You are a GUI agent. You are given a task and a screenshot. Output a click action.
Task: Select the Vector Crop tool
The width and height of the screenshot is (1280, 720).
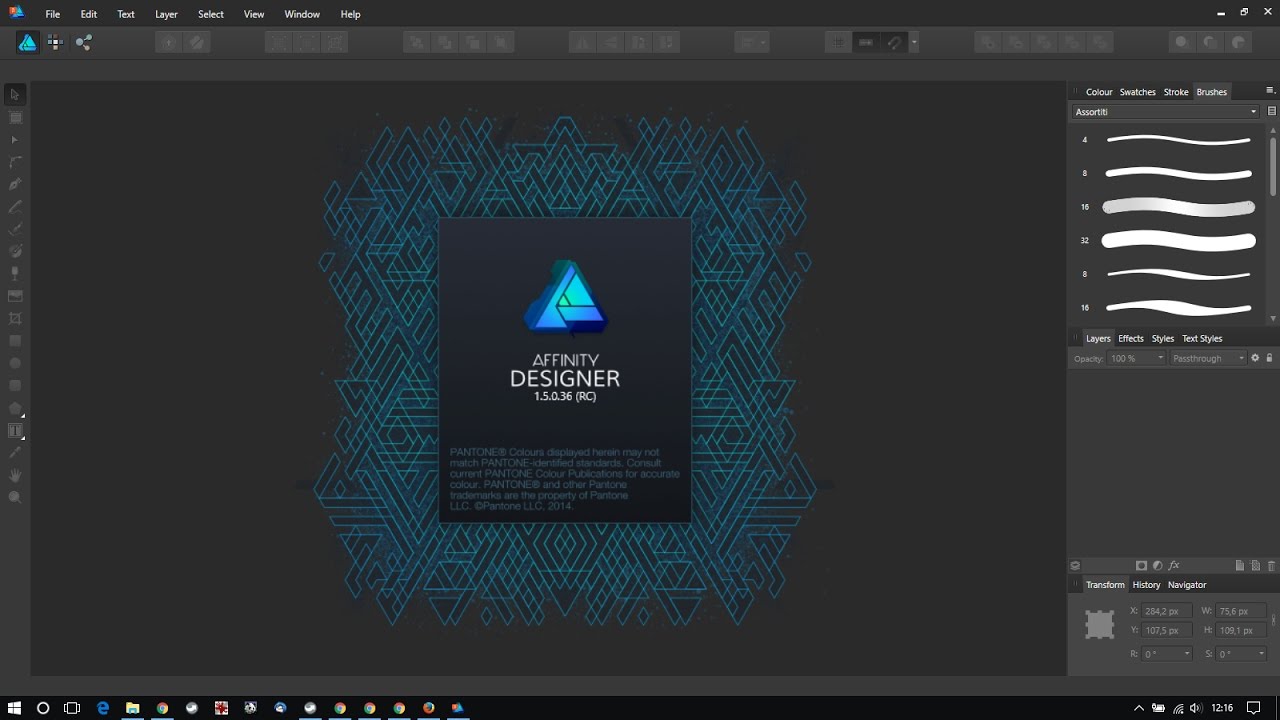click(x=15, y=318)
